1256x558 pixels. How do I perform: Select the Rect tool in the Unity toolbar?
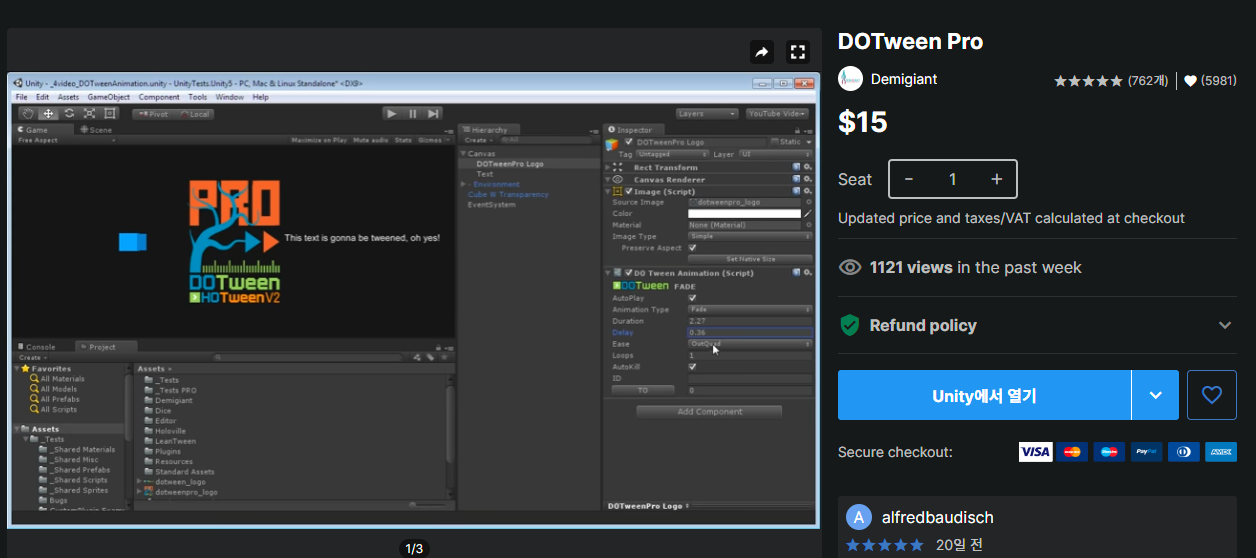pos(109,114)
